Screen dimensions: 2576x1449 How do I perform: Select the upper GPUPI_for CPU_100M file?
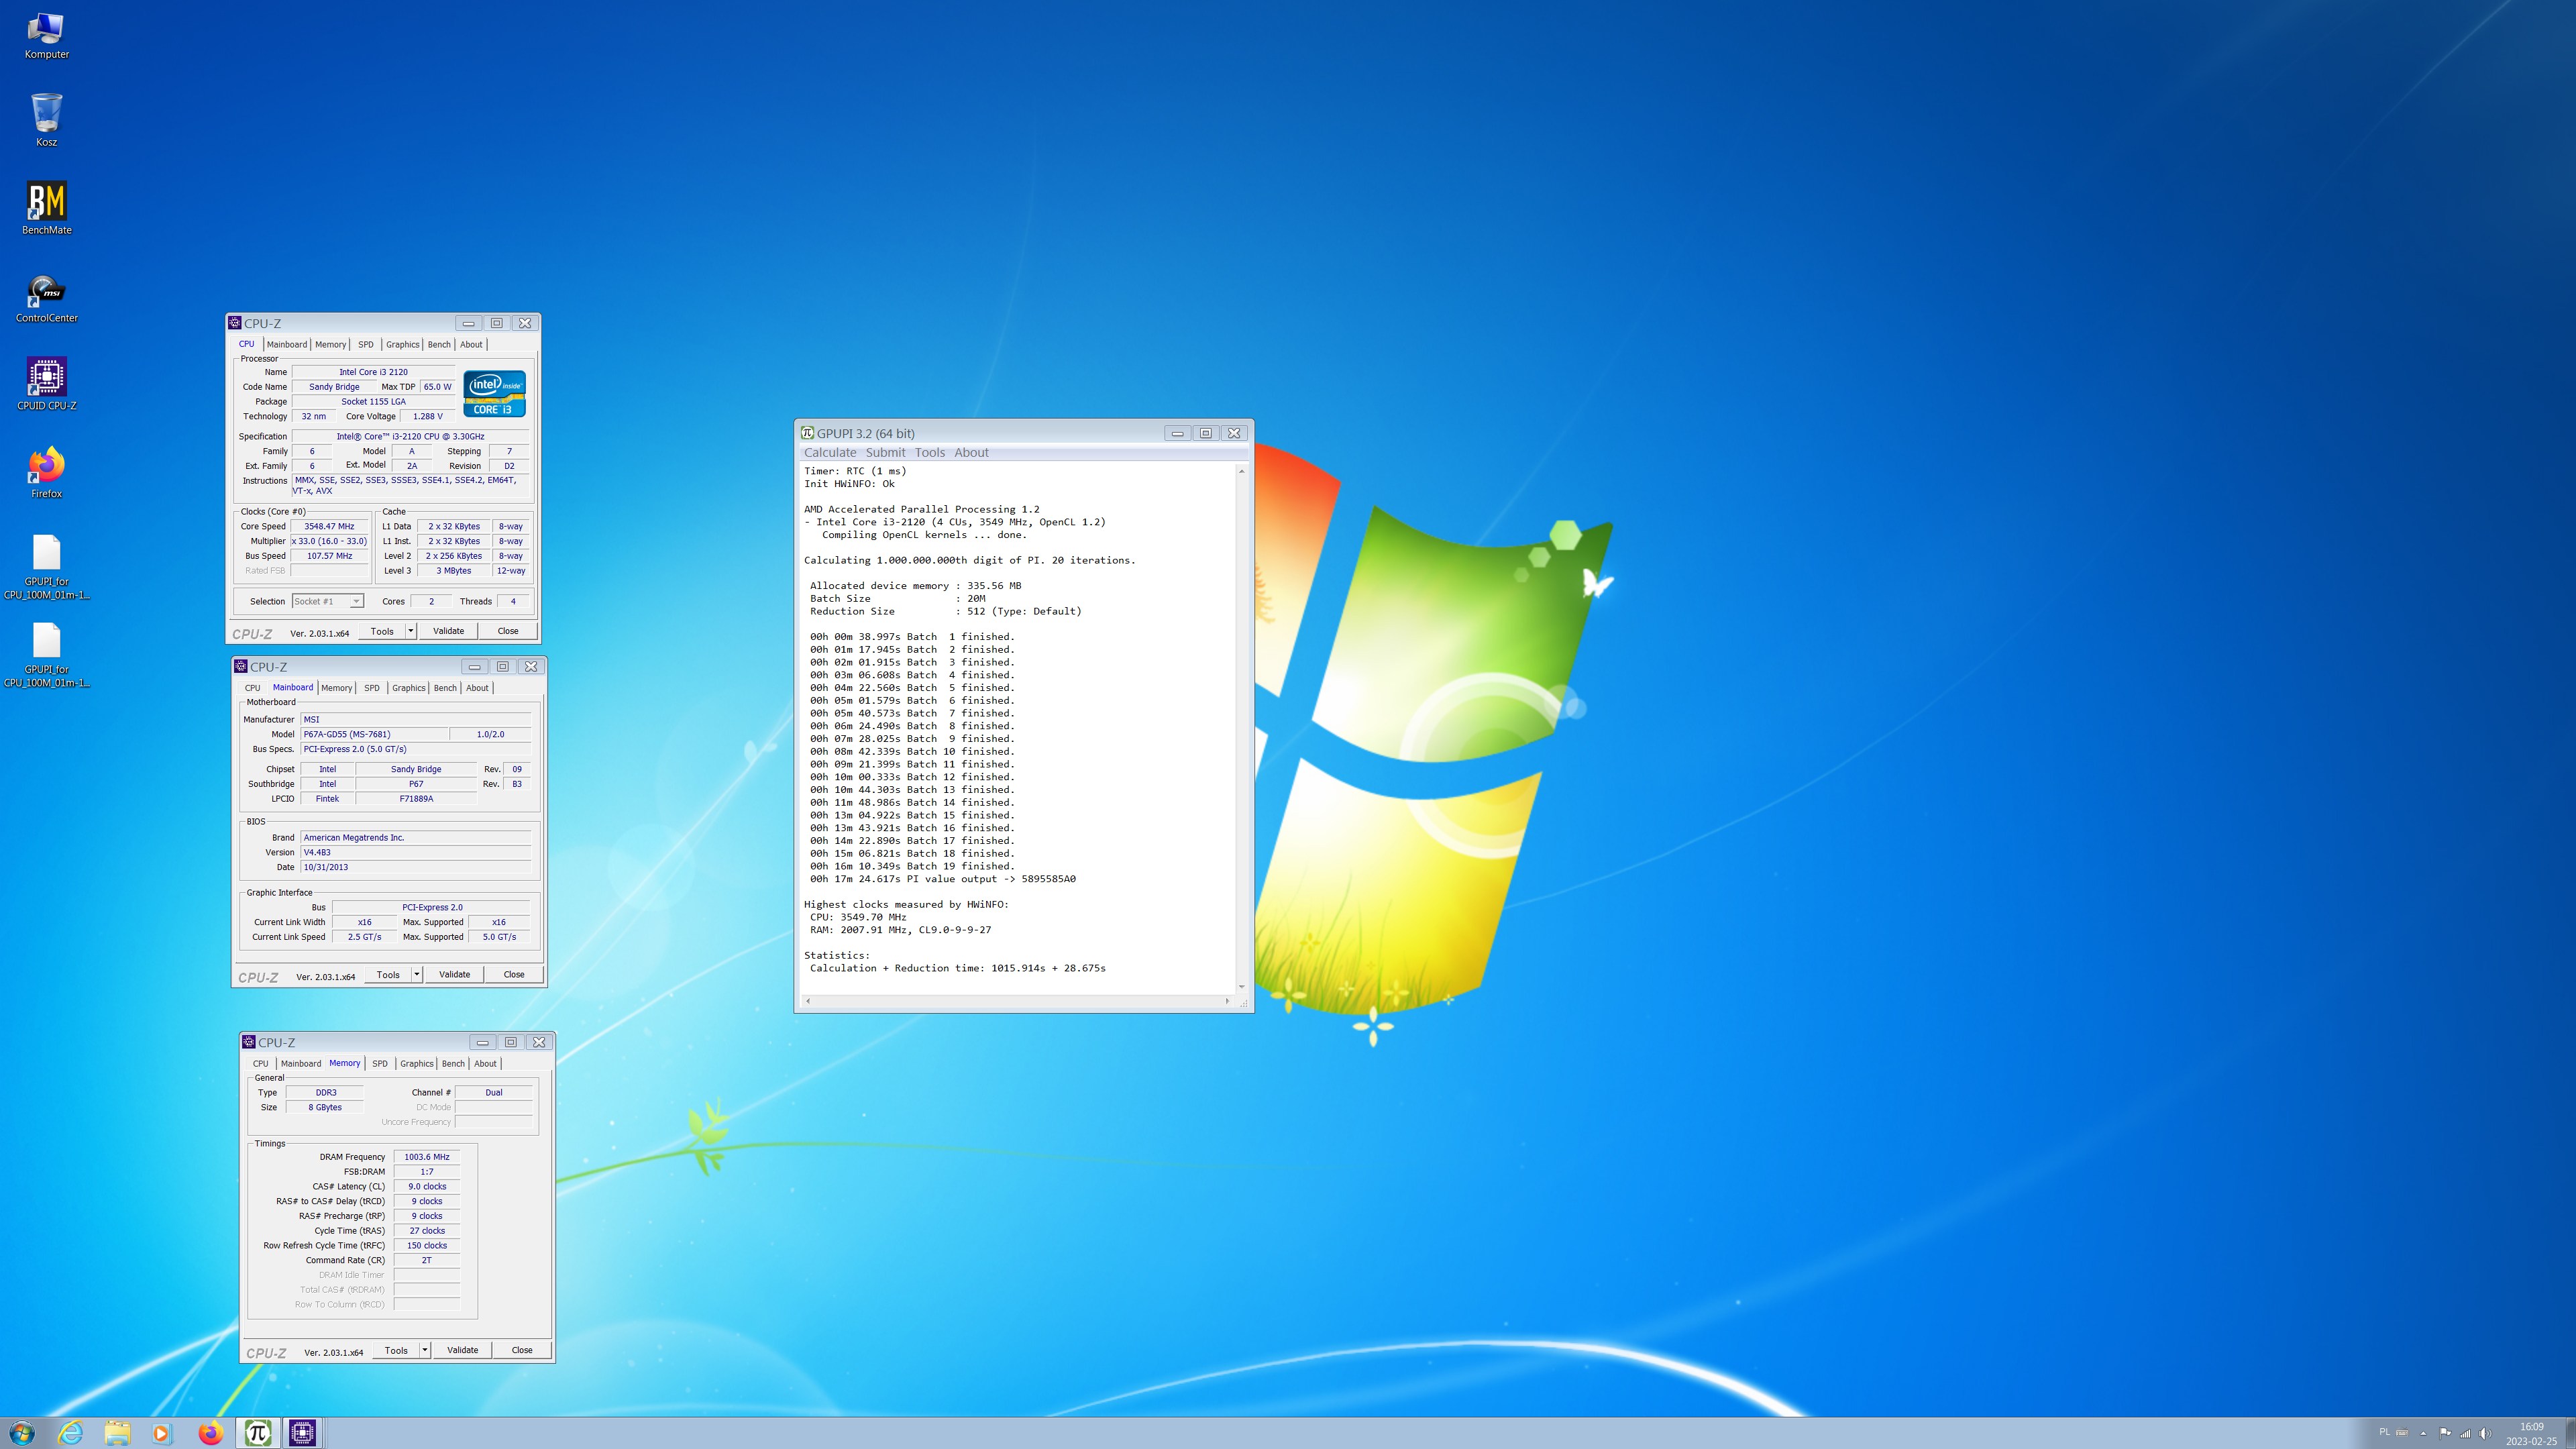[x=46, y=567]
